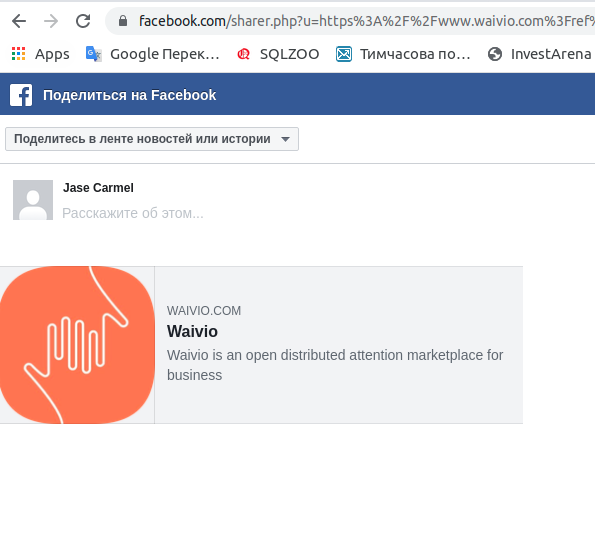Click the Jase Carmel name

tap(98, 188)
